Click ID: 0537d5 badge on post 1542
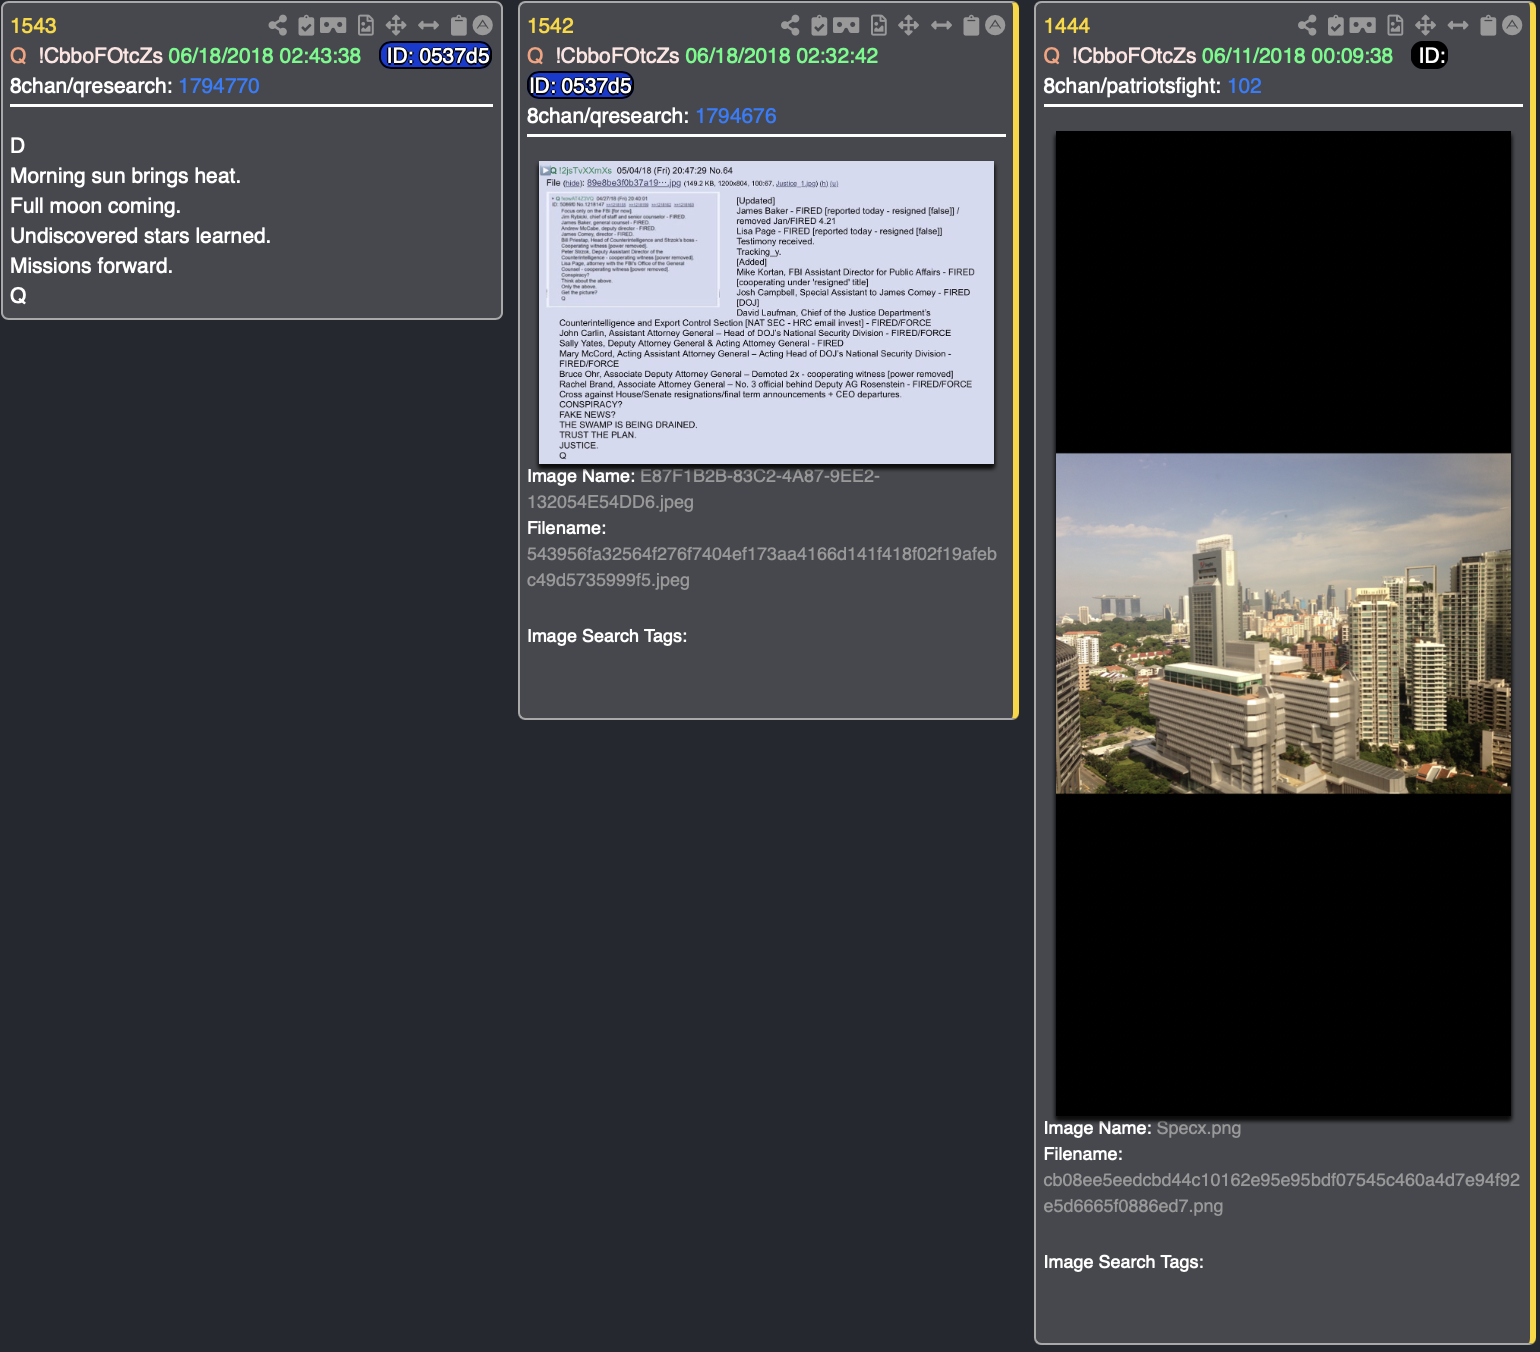The width and height of the screenshot is (1540, 1352). click(580, 86)
